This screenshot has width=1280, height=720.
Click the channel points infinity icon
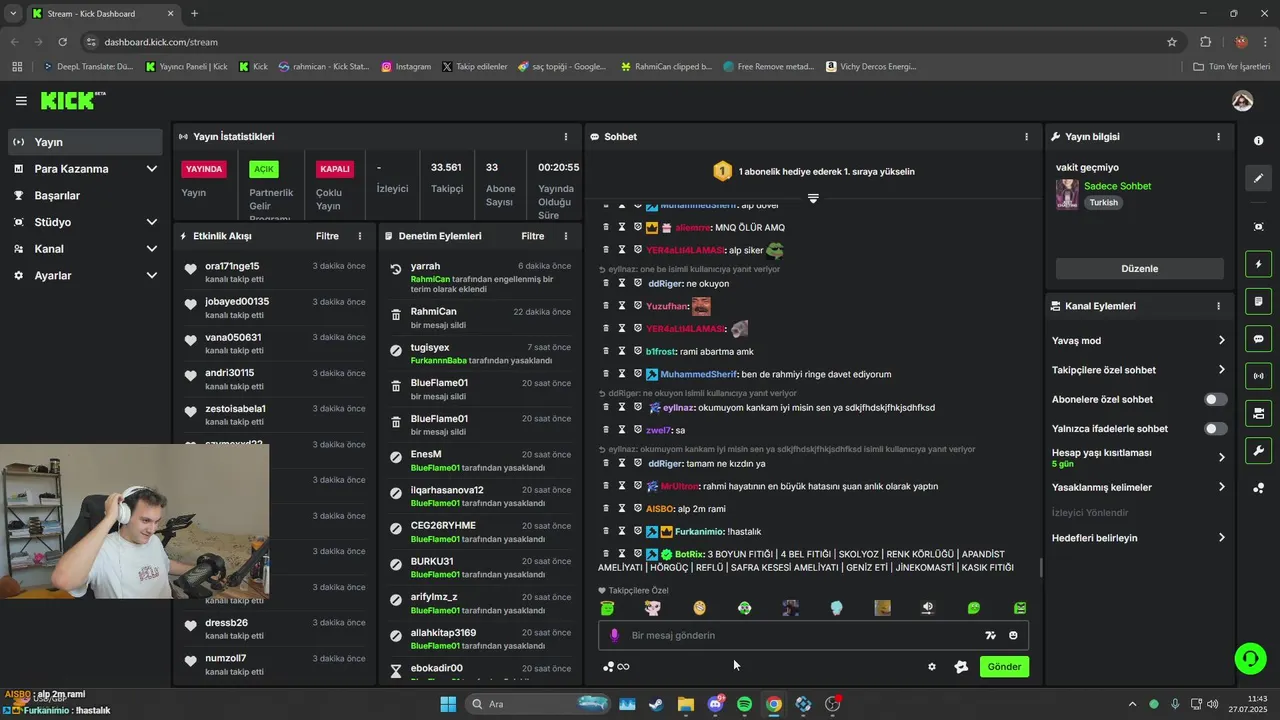[616, 667]
